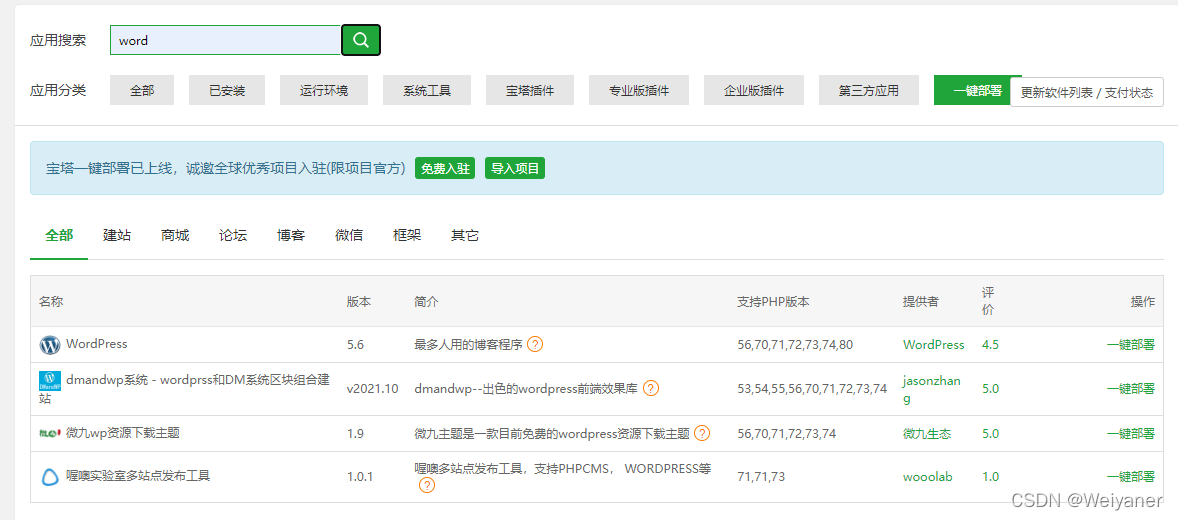Select the 宝塔插件 category
Image resolution: width=1178 pixels, height=520 pixels.
(530, 90)
